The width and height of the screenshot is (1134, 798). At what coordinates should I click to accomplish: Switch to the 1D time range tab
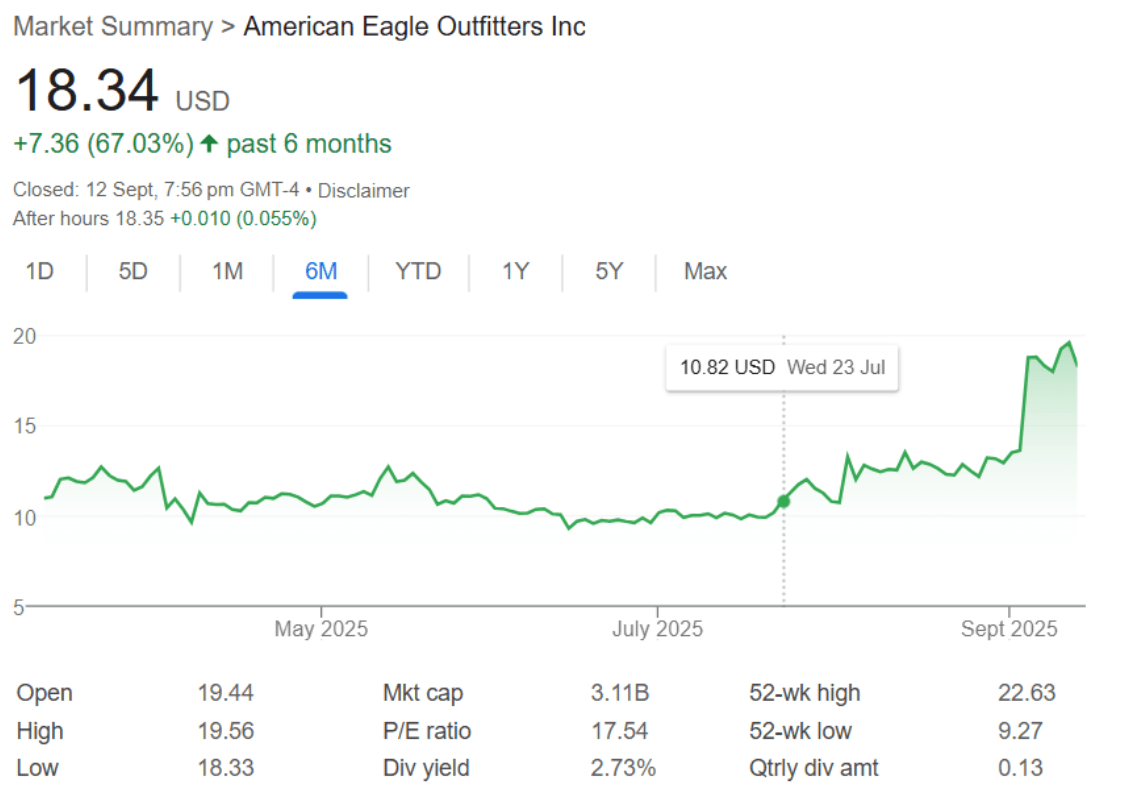[39, 271]
